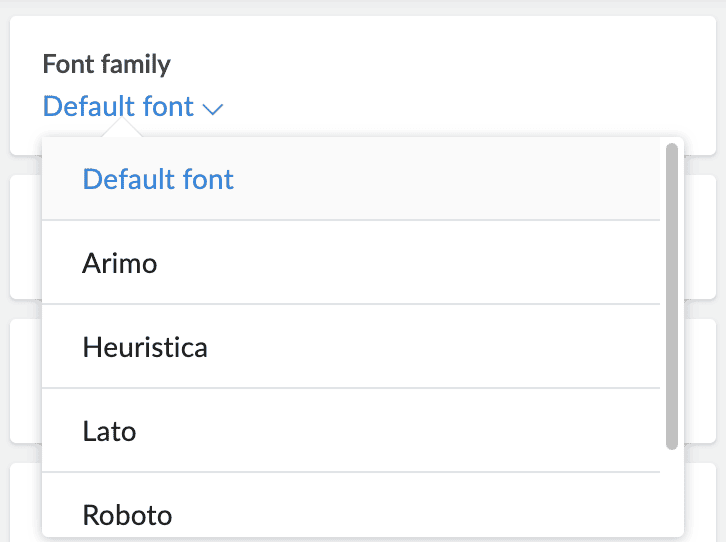Click the Font family label
The height and width of the screenshot is (542, 726).
tap(106, 65)
